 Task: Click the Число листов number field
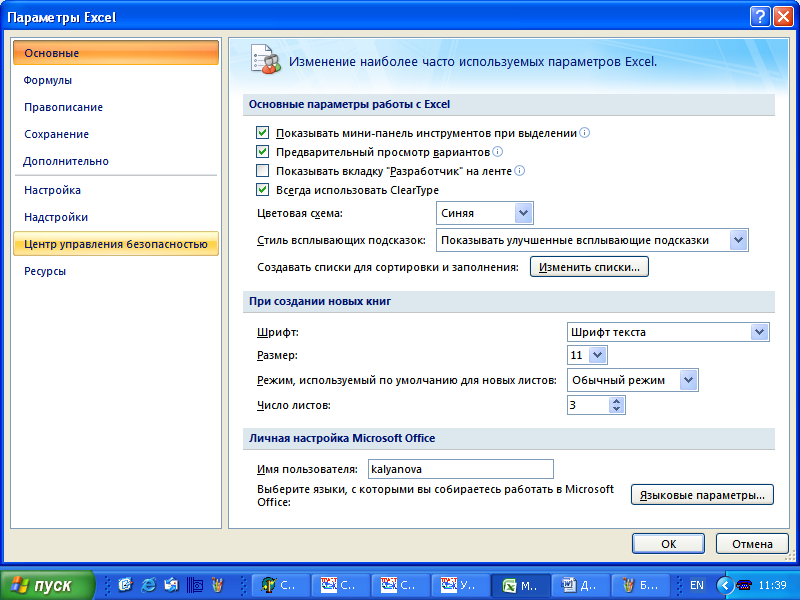tap(588, 405)
